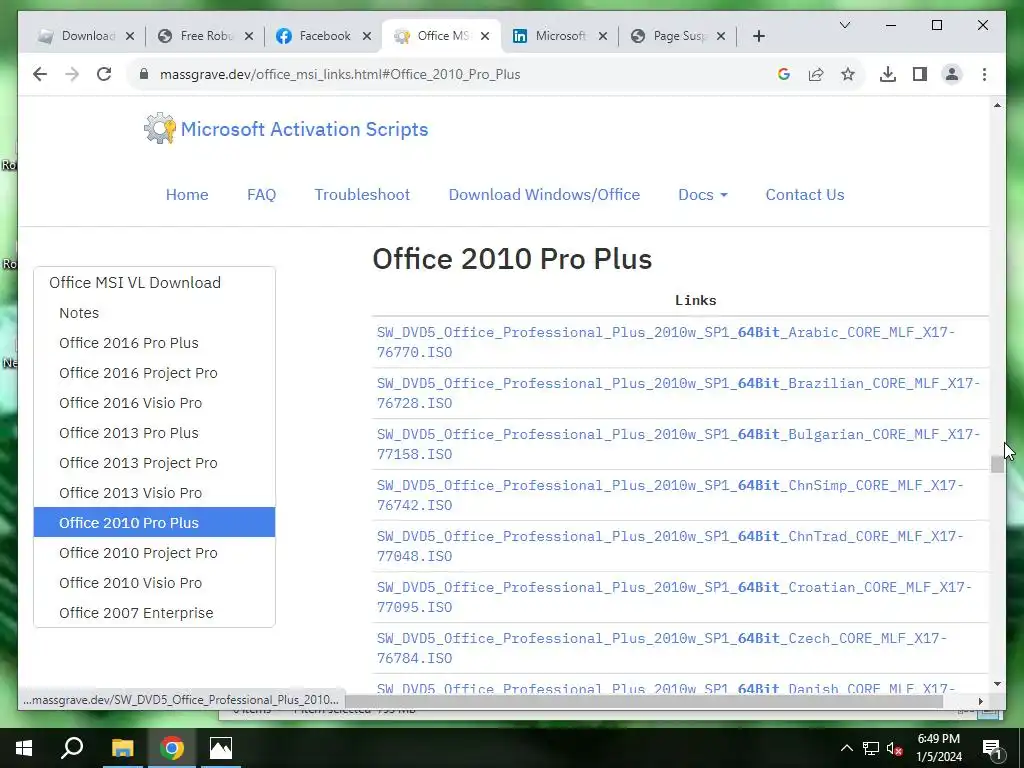
Task: Reload the page with the refresh icon
Action: (104, 74)
